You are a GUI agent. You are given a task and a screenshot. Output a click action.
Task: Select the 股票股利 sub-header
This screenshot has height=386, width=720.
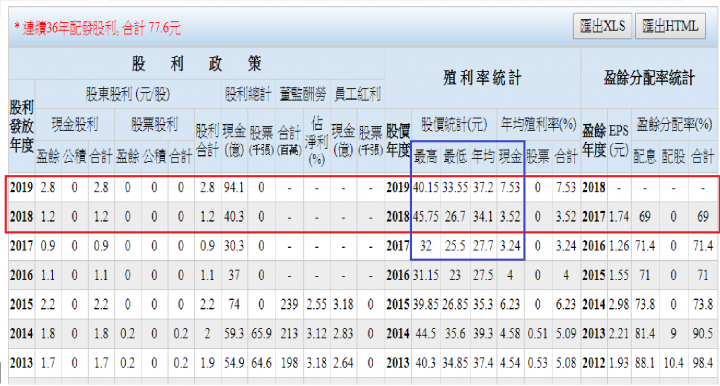click(x=154, y=124)
